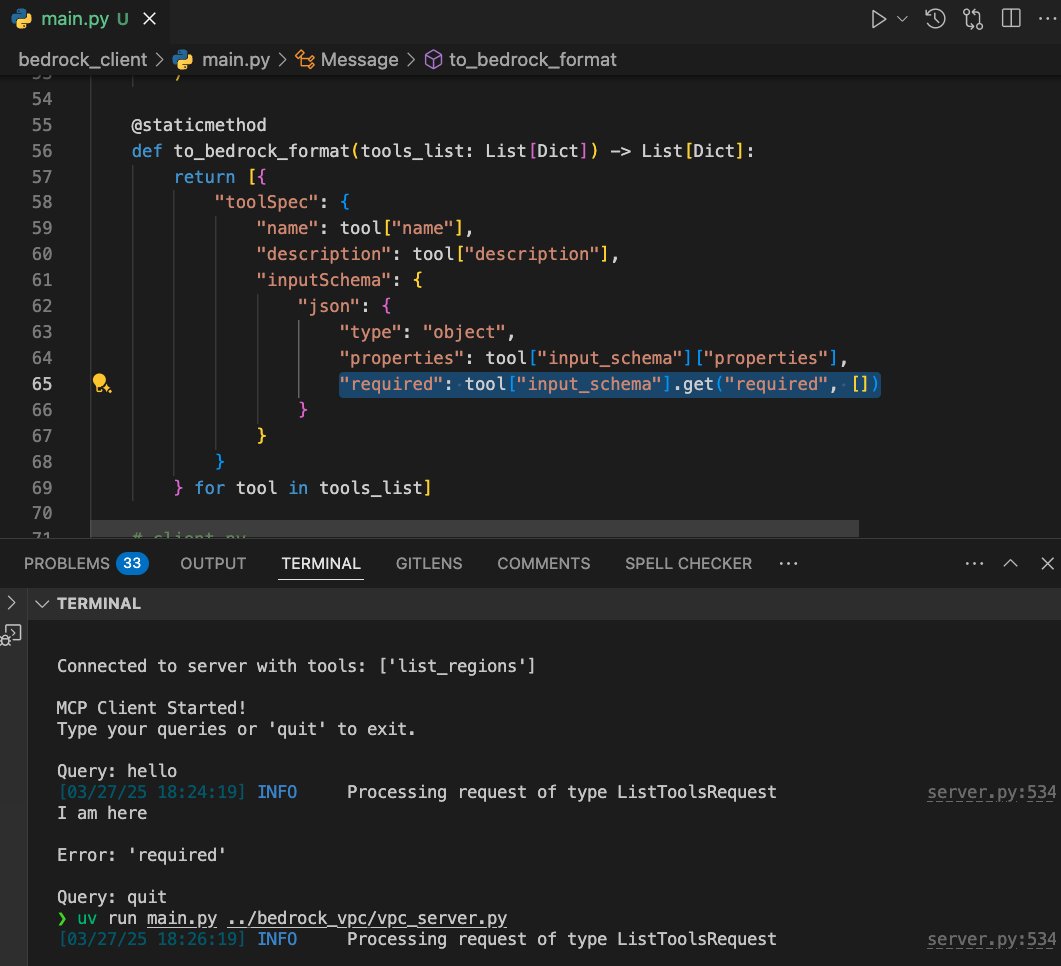Switch to the PROBLEMS panel tab
Viewport: 1061px width, 966px height.
[66, 564]
